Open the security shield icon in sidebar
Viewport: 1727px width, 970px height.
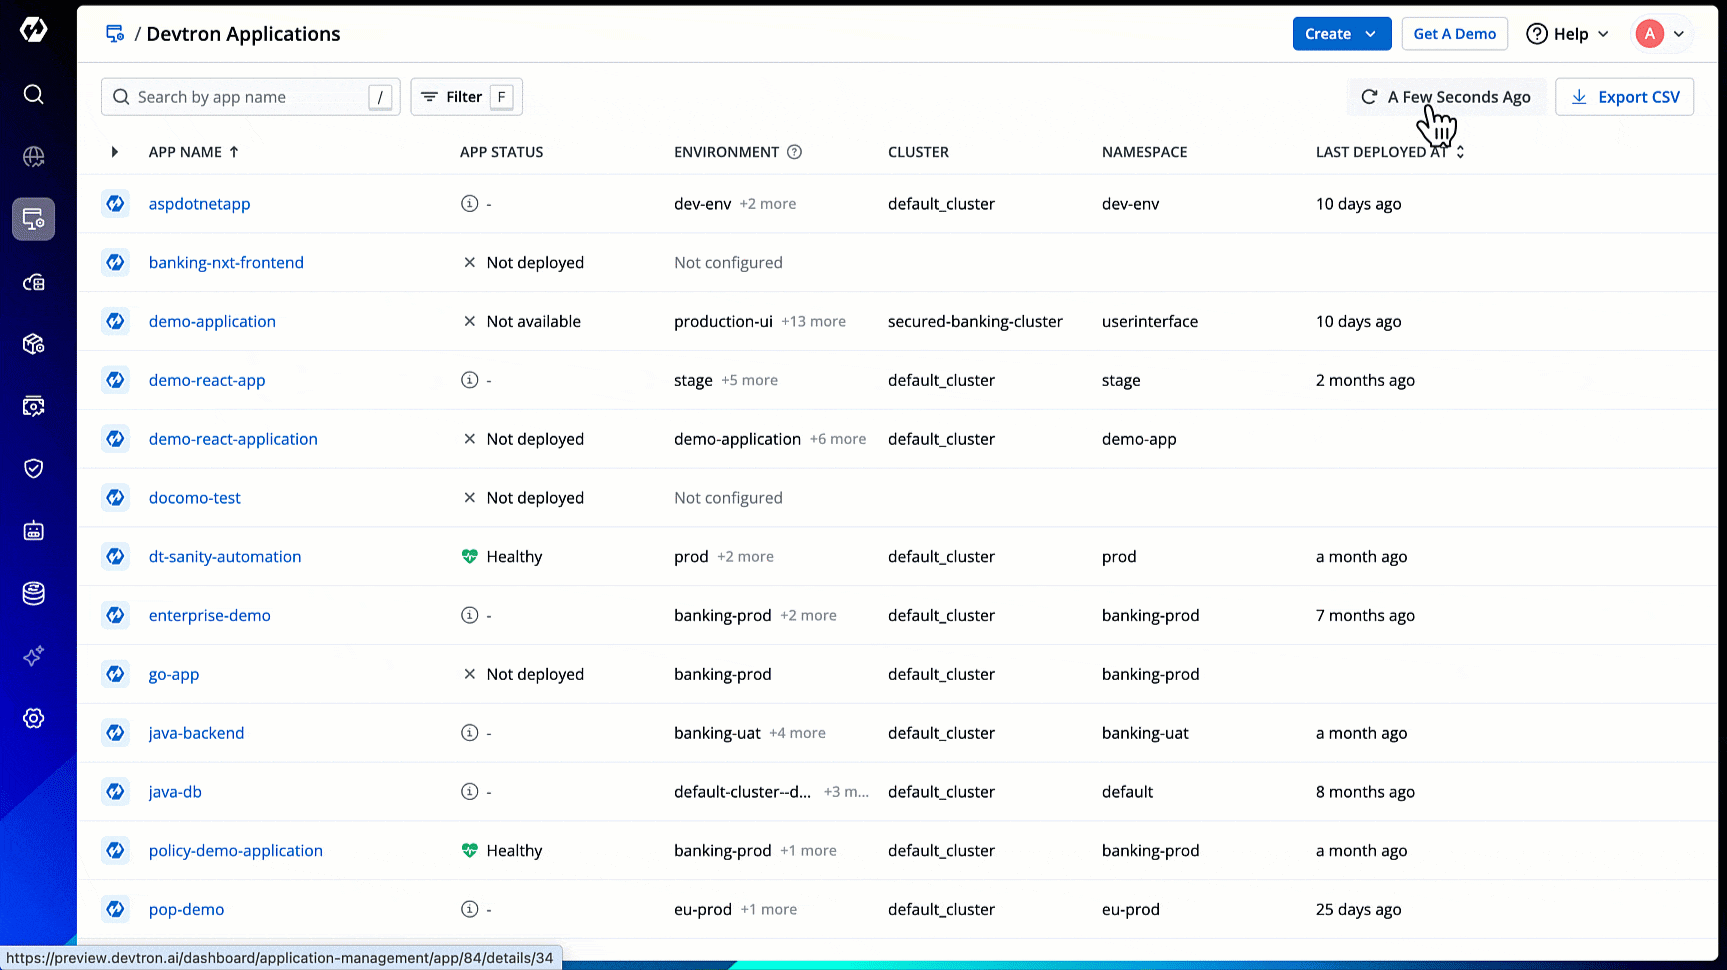[x=33, y=468]
